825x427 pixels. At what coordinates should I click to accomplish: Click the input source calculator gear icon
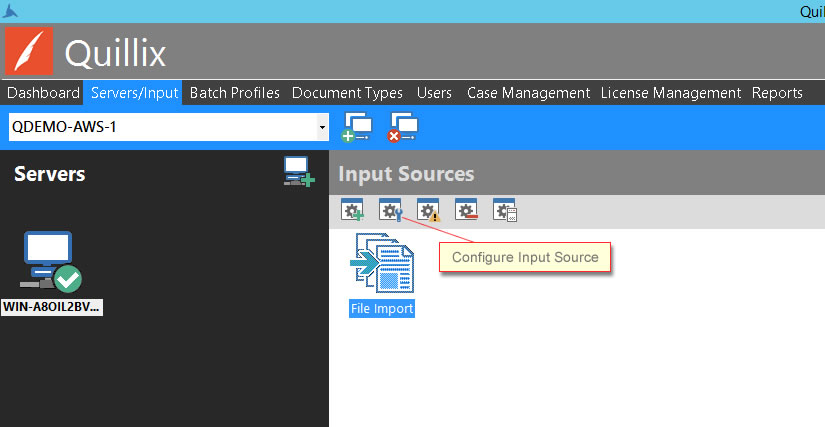coord(505,210)
